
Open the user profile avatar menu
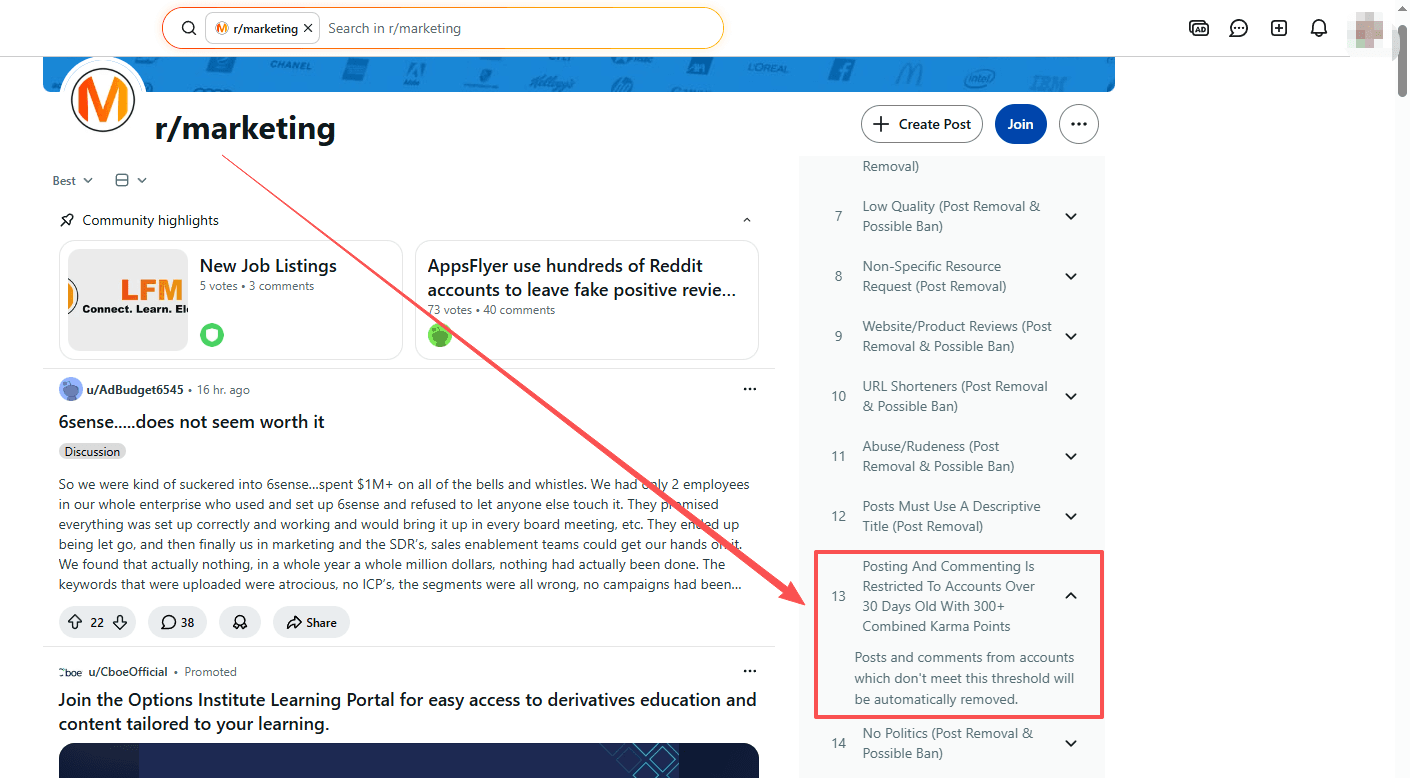pyautogui.click(x=1365, y=29)
